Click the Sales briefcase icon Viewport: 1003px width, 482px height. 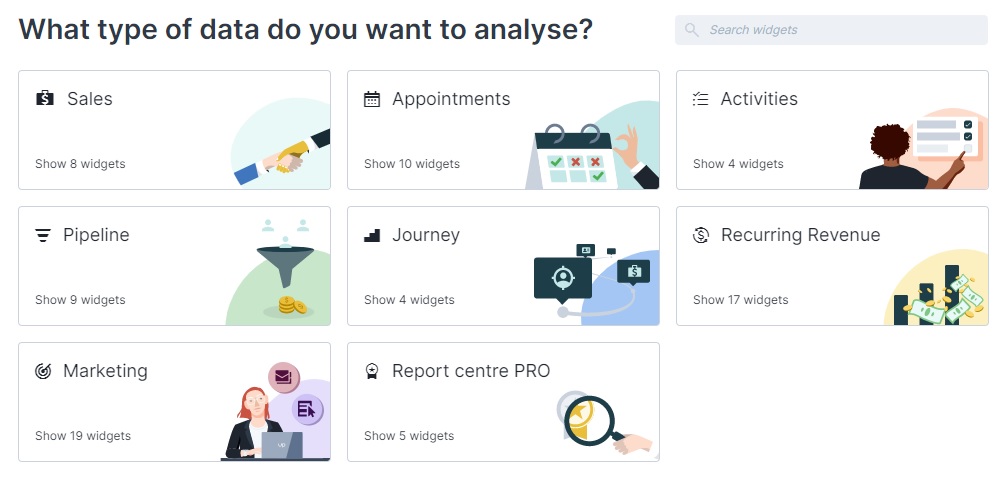45,98
